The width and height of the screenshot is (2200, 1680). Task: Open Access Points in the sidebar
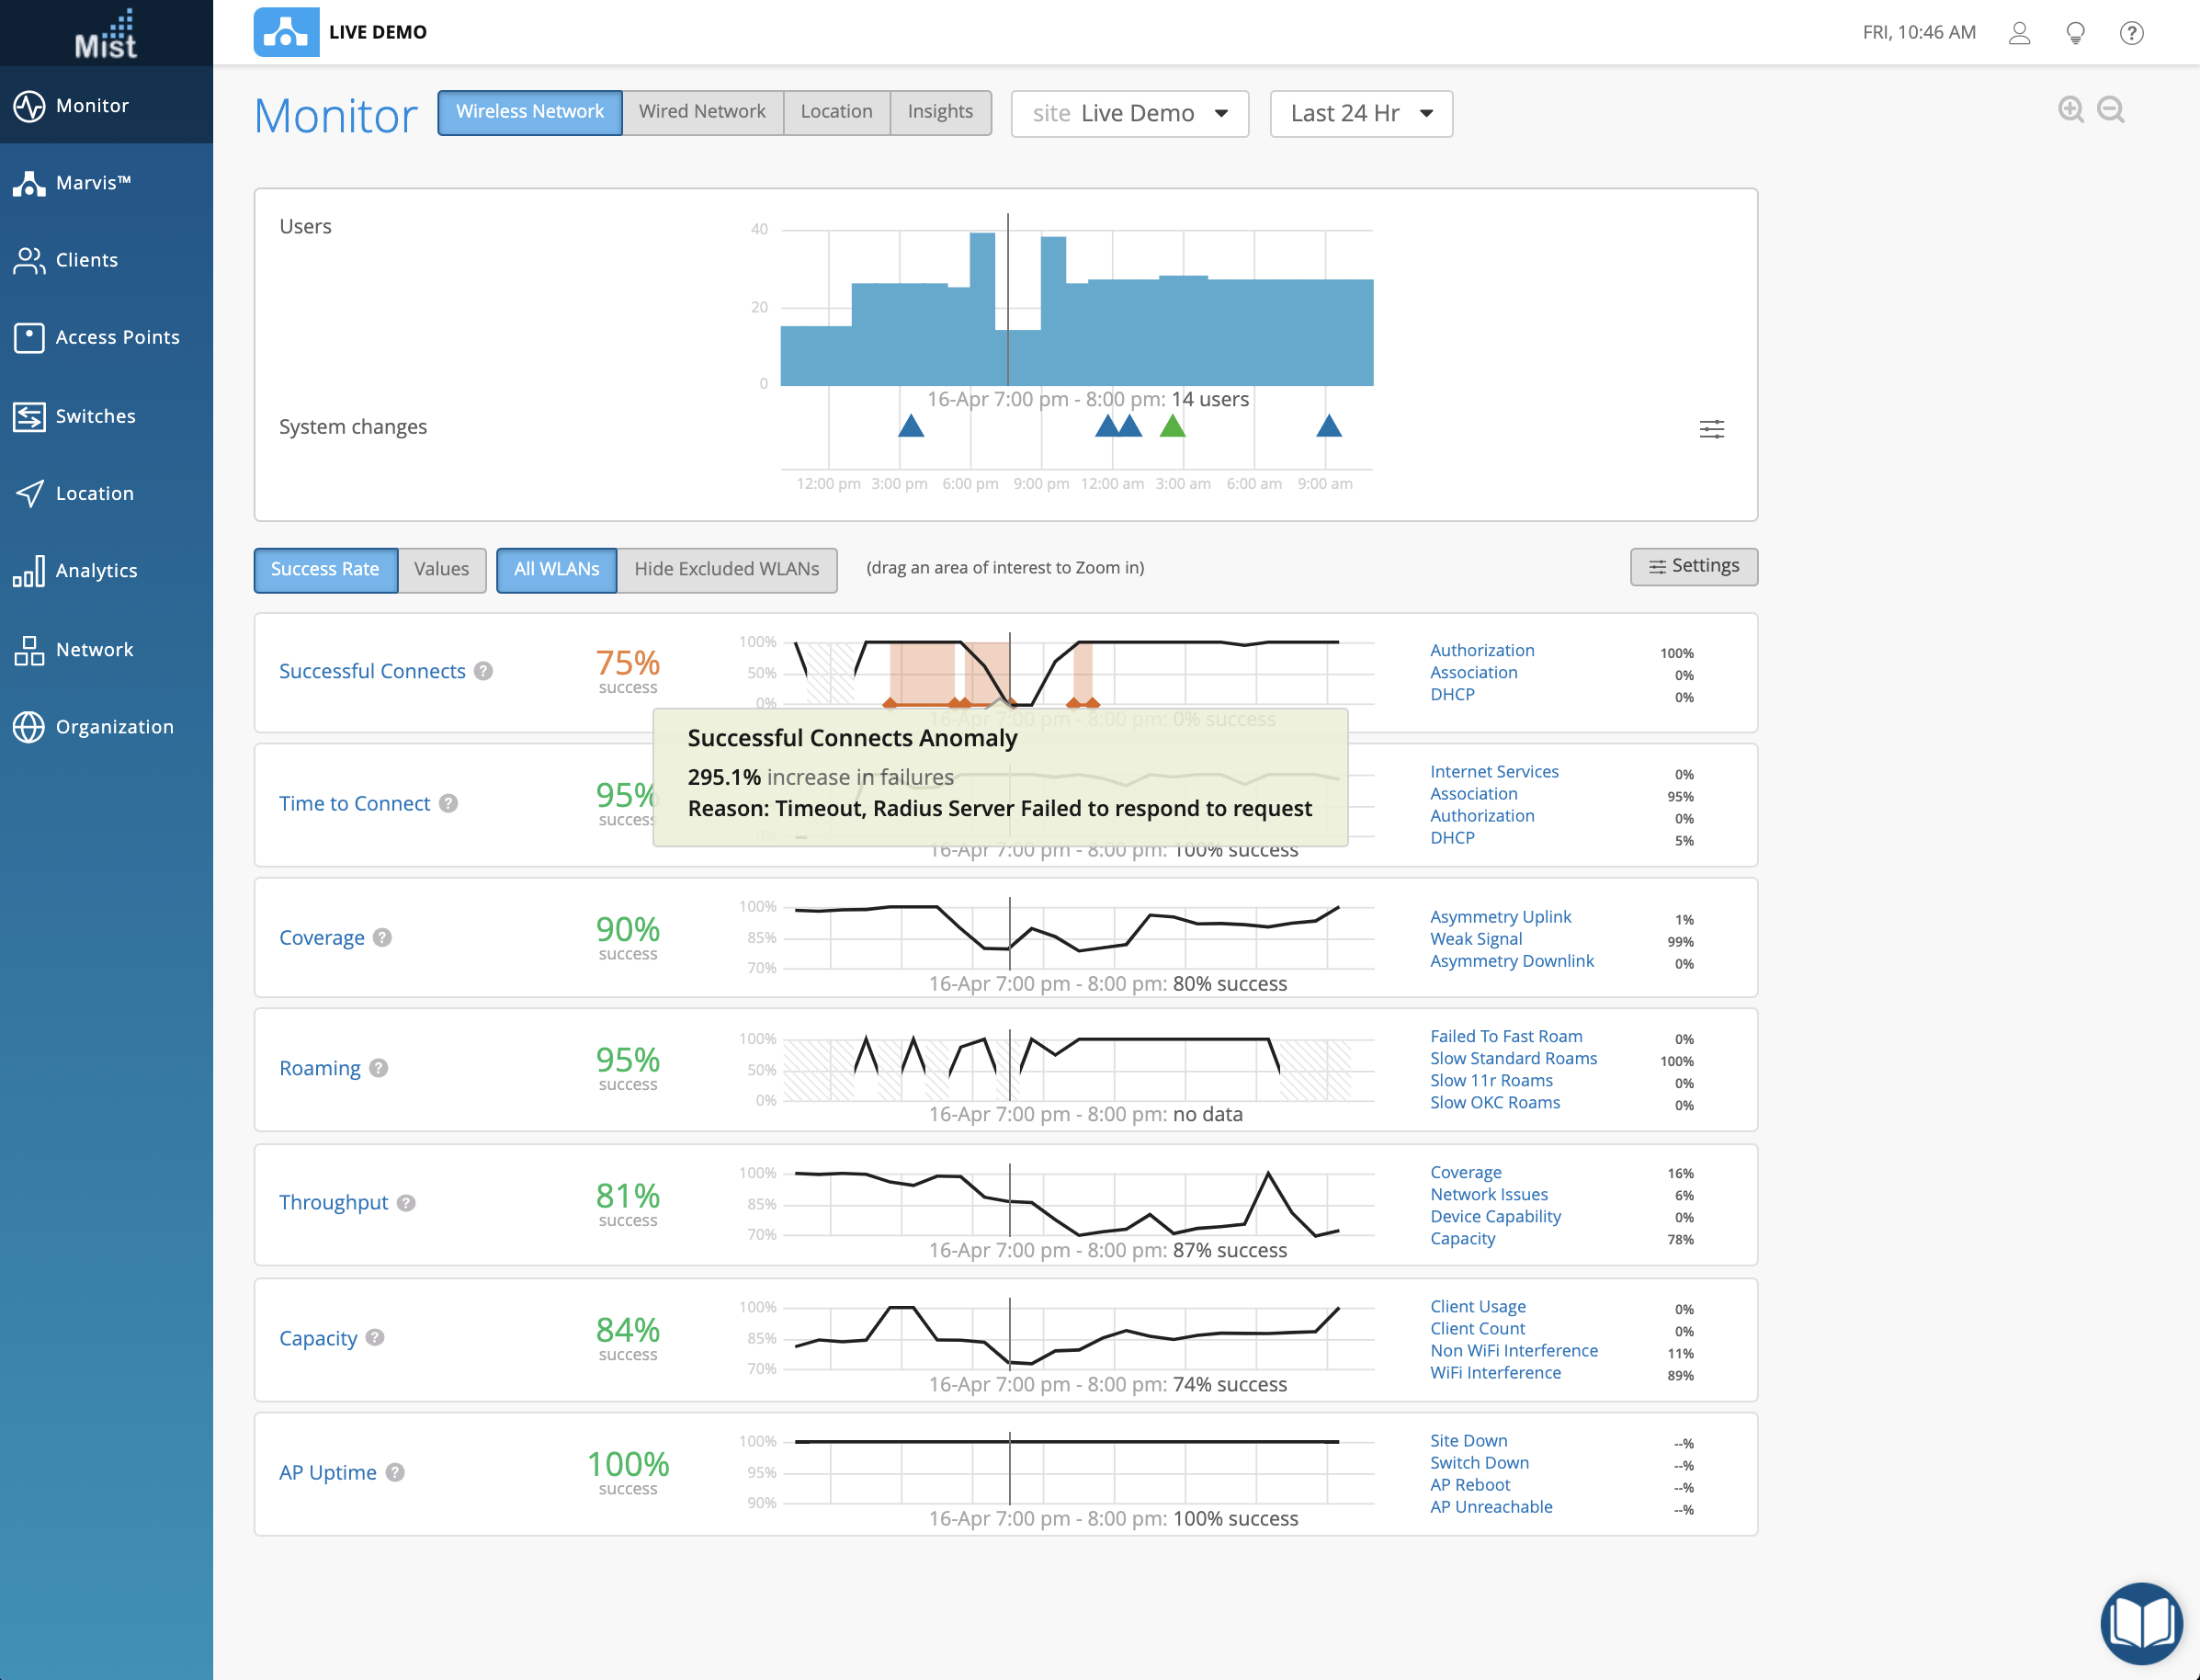coord(116,337)
